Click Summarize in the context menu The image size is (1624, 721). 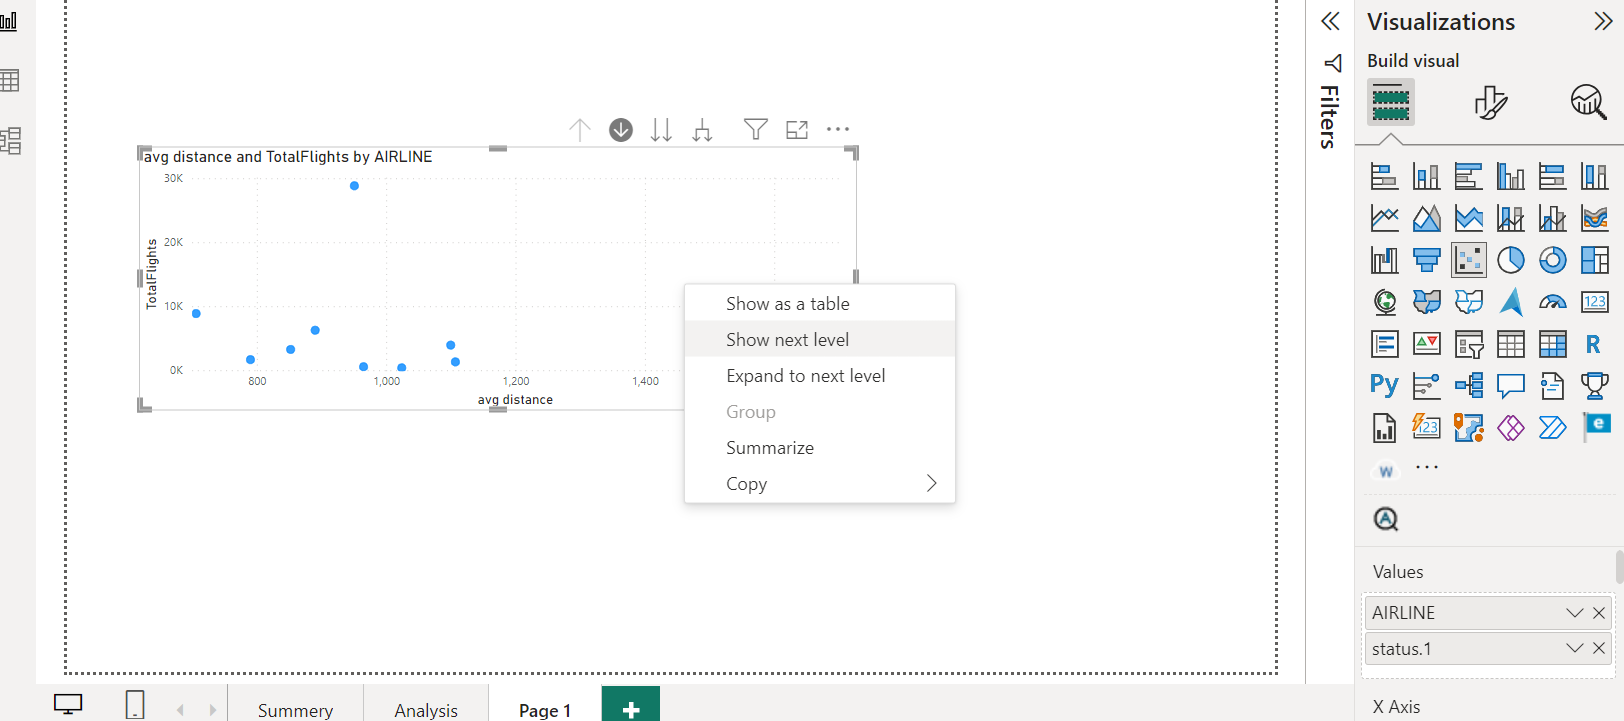point(820,448)
